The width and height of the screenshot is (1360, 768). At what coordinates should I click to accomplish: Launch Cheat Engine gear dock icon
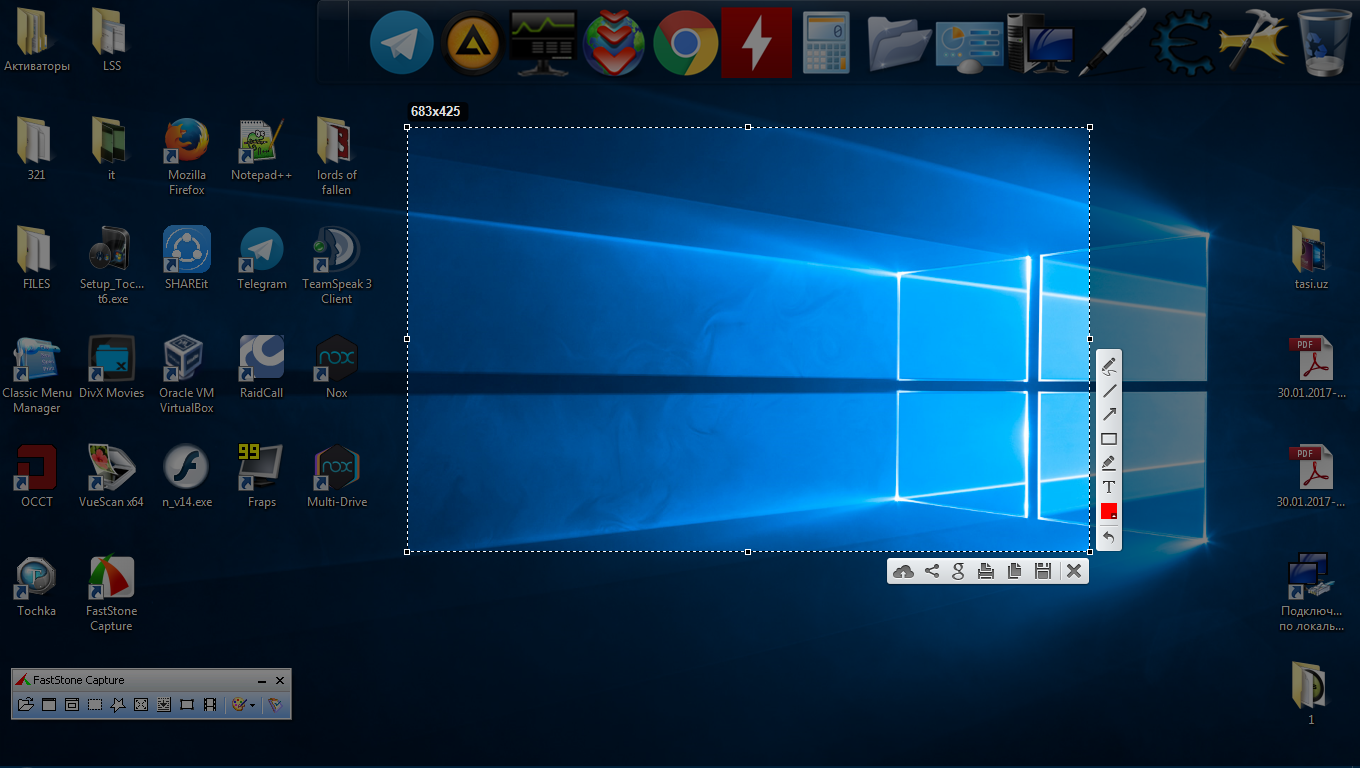click(x=1182, y=43)
